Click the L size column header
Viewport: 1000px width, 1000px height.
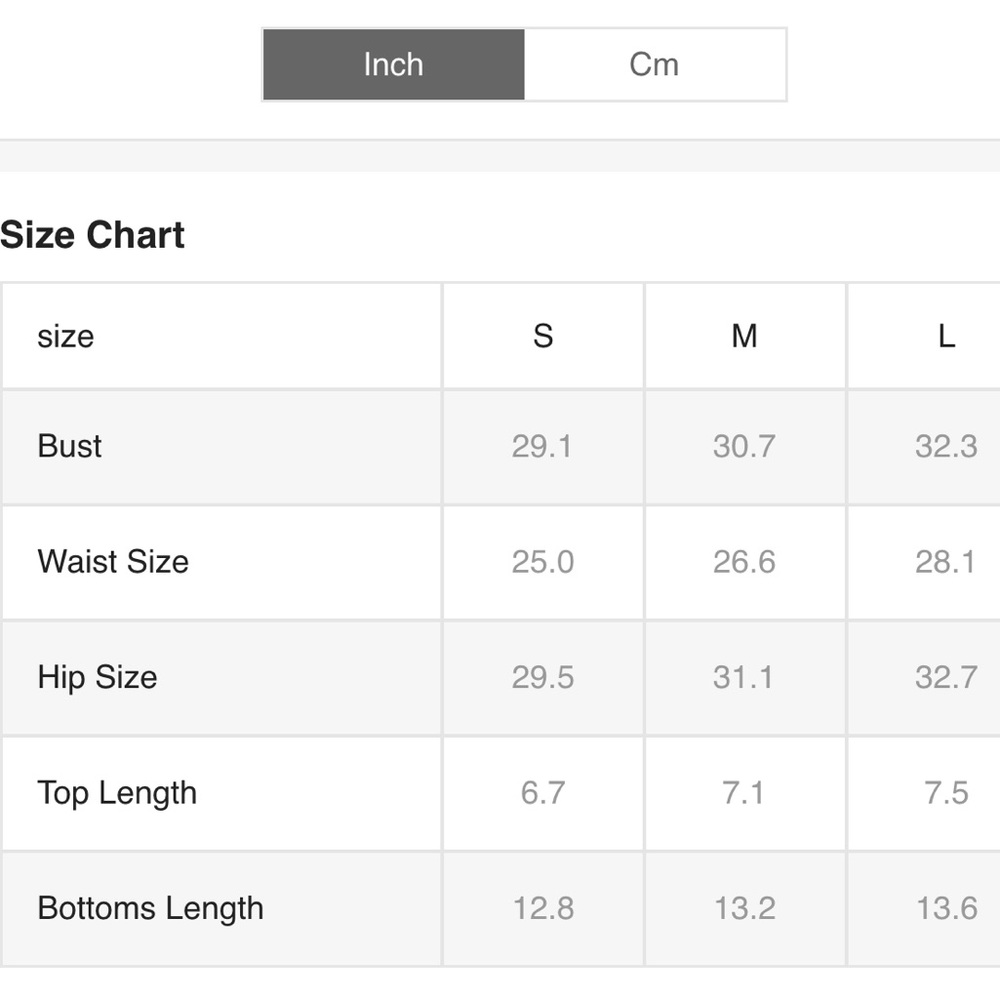coord(946,336)
